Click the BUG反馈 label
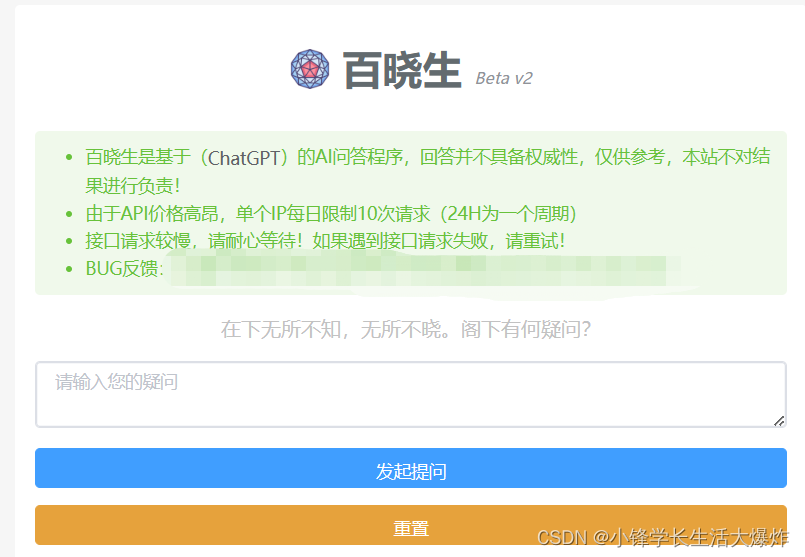This screenshot has width=805, height=557. (124, 268)
